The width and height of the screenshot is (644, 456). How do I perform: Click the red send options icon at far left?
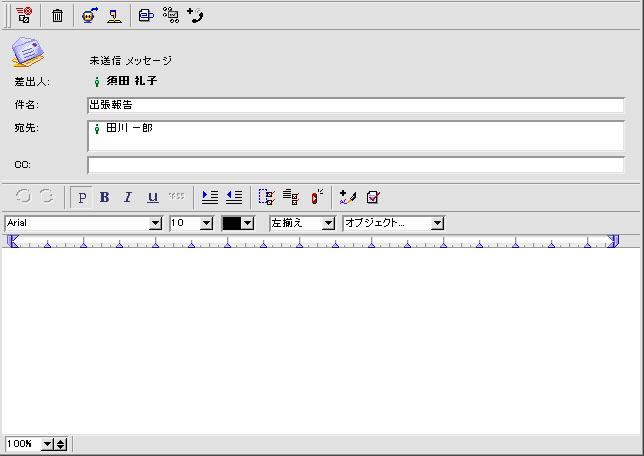click(24, 16)
